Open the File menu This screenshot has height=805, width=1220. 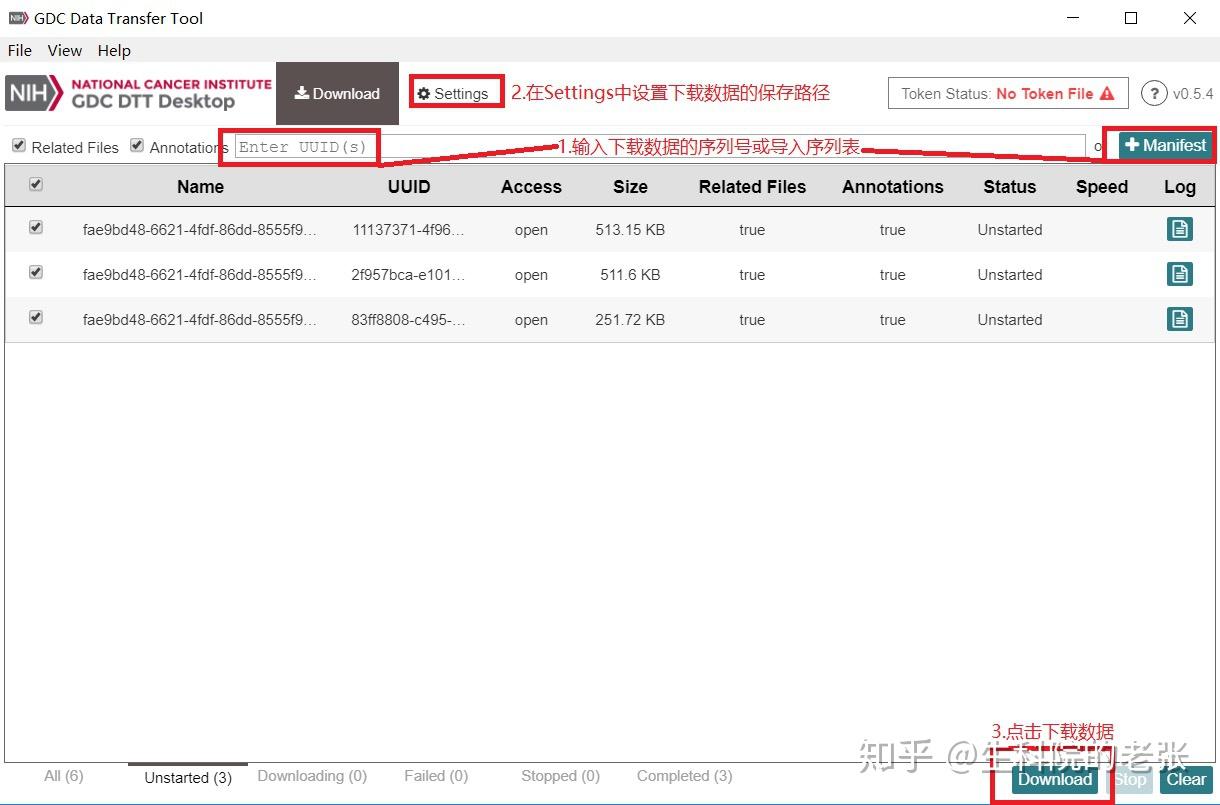19,50
